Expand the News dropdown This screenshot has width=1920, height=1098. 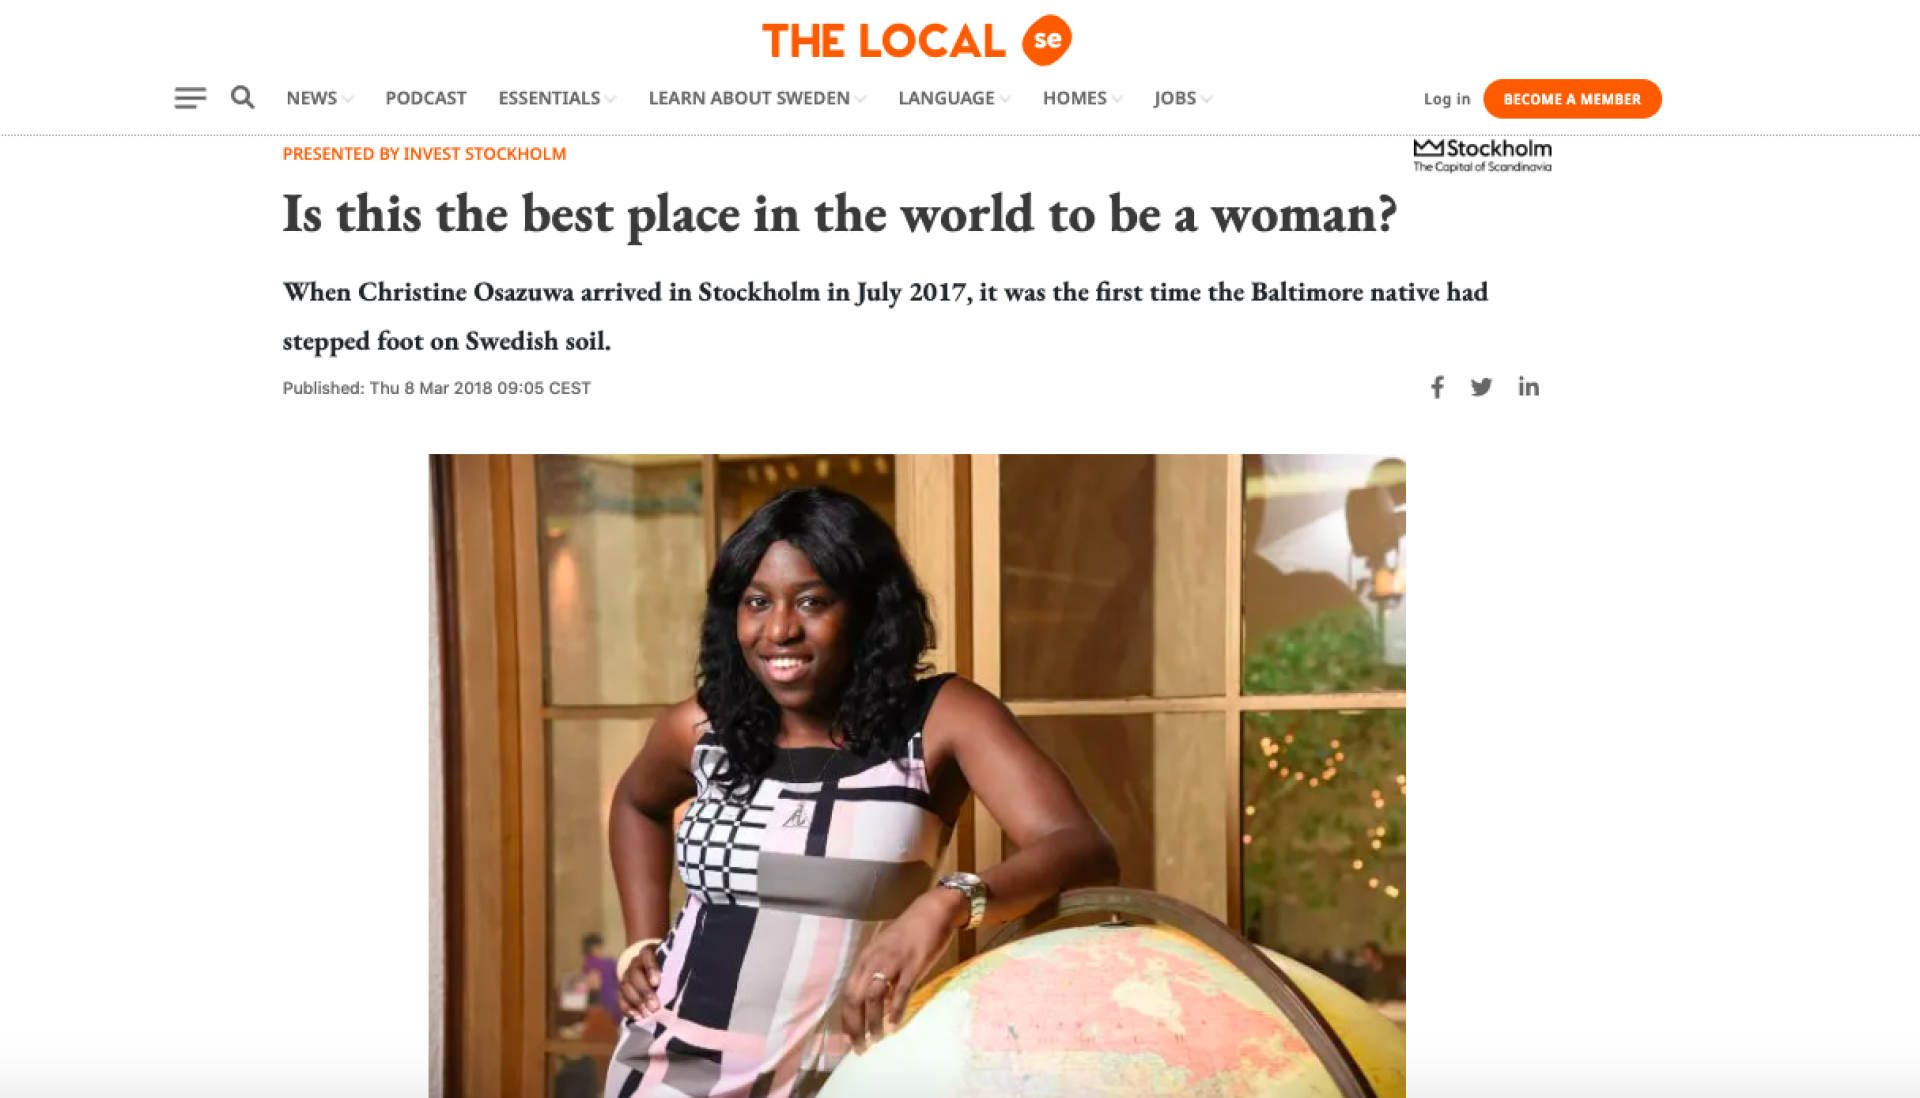(x=320, y=98)
